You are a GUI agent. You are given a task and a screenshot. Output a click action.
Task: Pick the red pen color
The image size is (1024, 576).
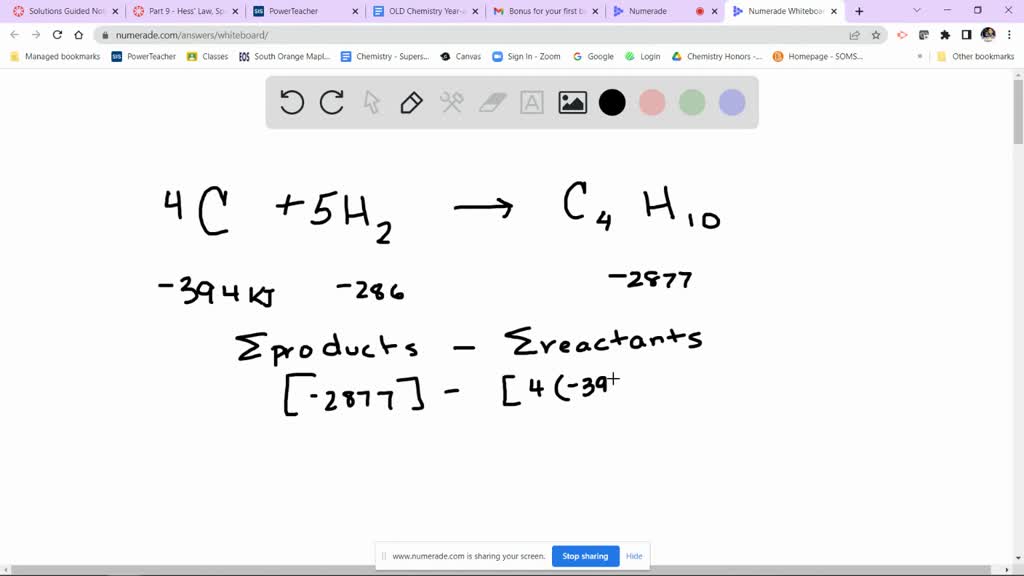[x=652, y=102]
